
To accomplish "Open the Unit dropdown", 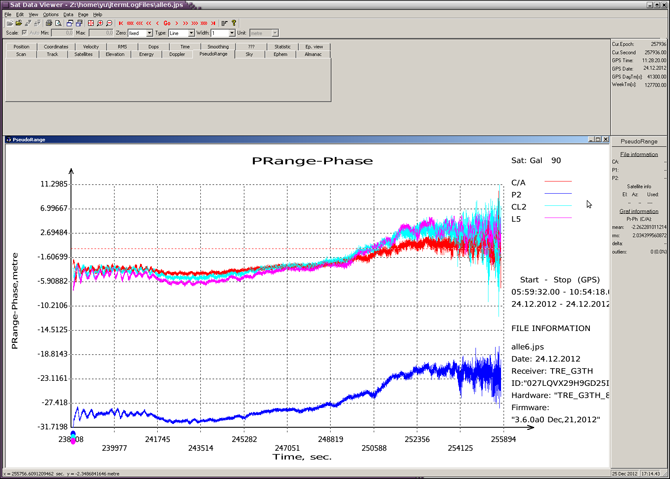I will (x=275, y=33).
